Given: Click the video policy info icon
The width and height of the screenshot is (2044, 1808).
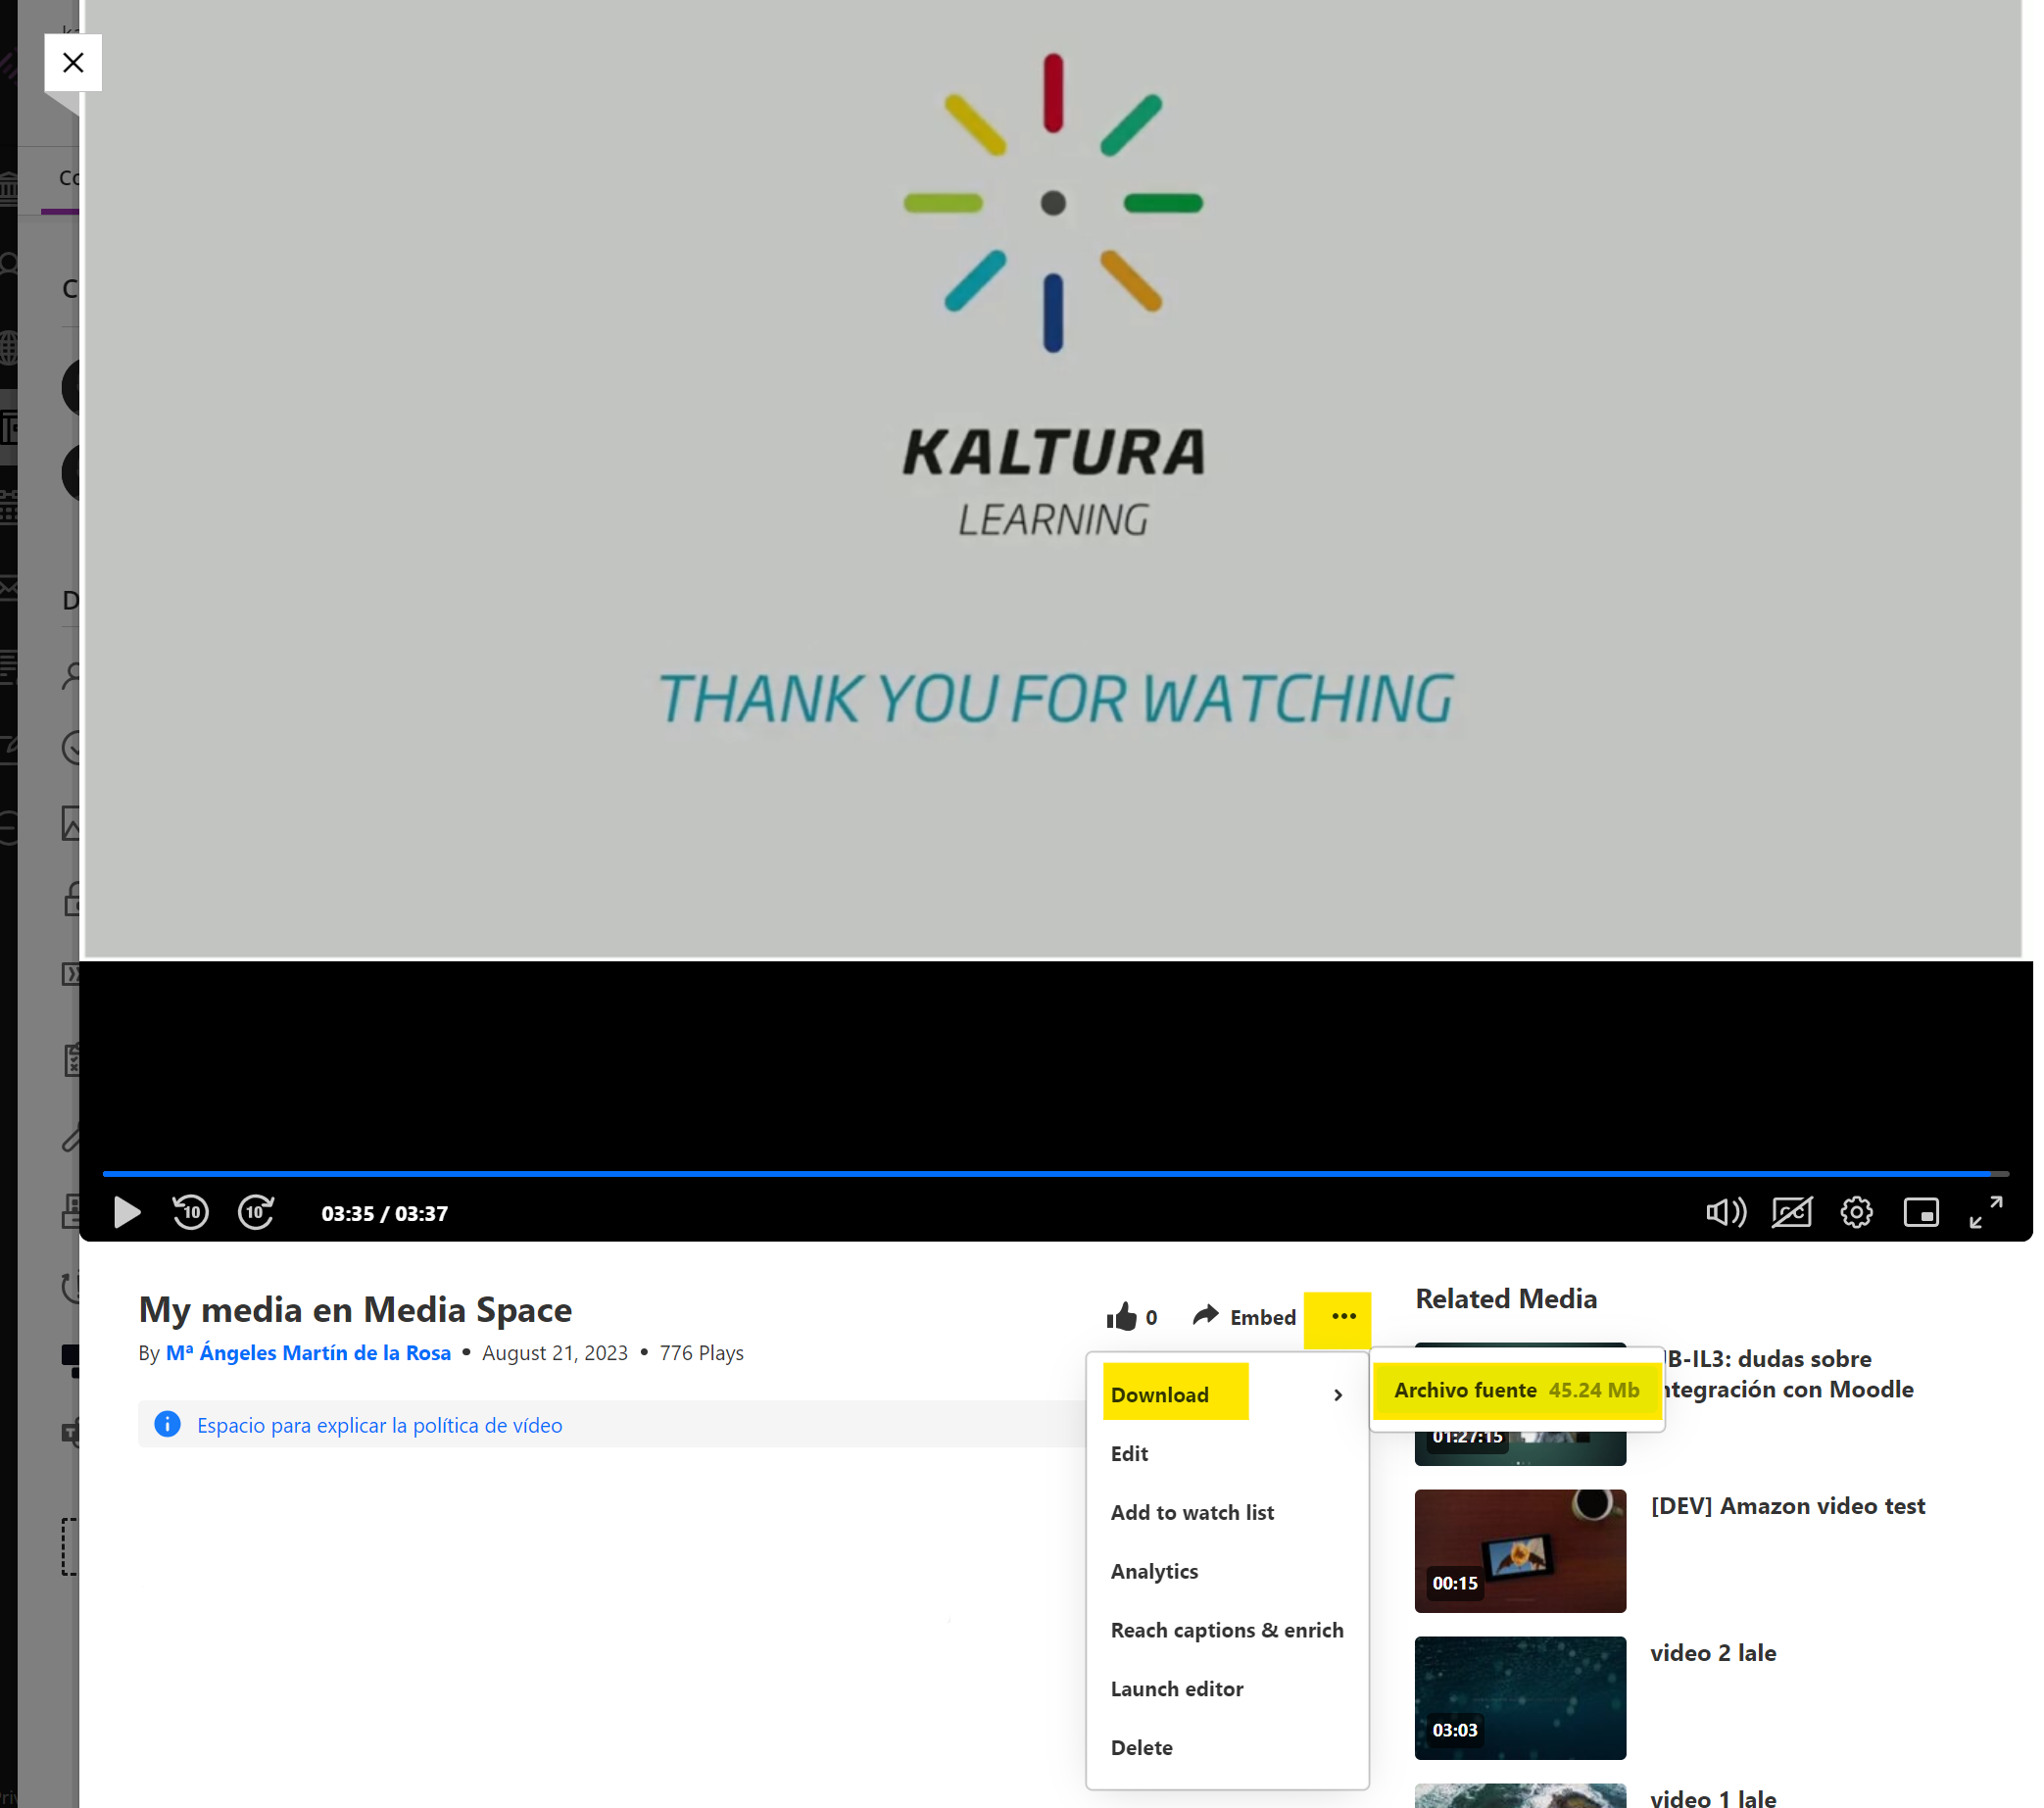Looking at the screenshot, I should pyautogui.click(x=167, y=1424).
